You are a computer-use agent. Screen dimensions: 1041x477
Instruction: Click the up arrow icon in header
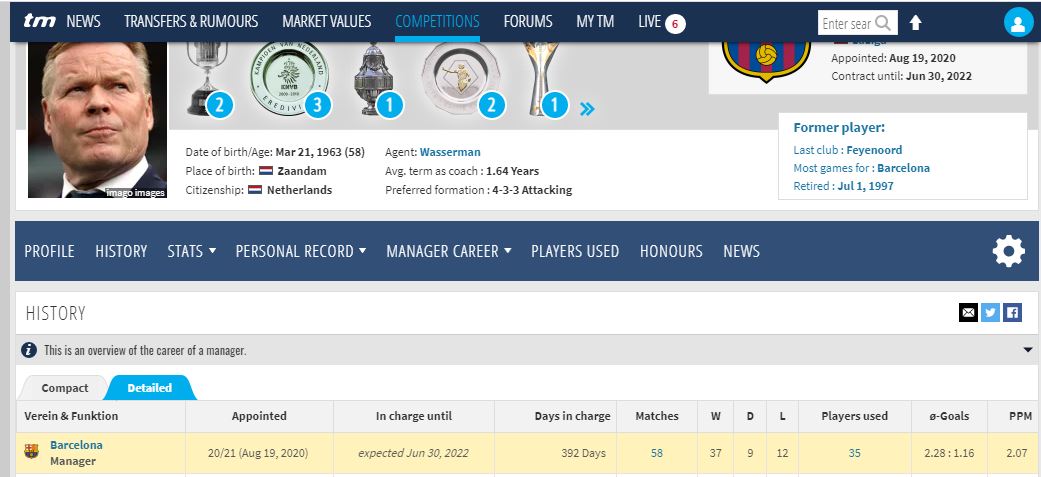click(916, 23)
